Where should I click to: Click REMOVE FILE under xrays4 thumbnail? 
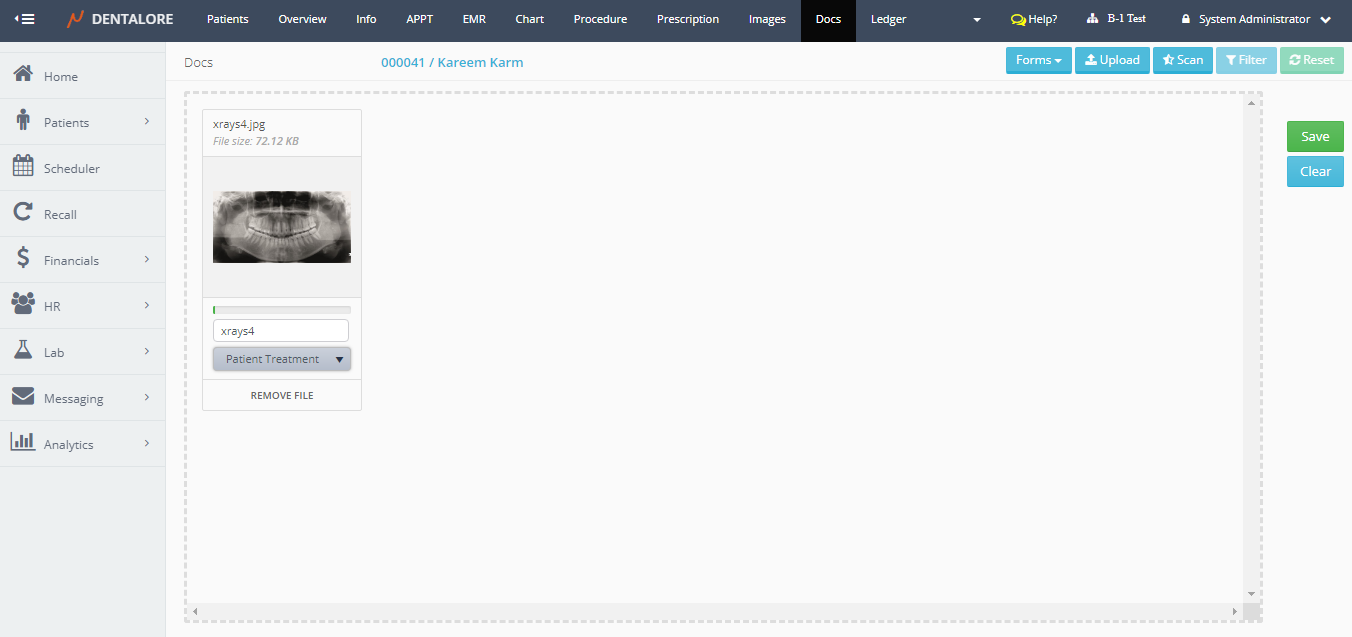click(x=282, y=395)
